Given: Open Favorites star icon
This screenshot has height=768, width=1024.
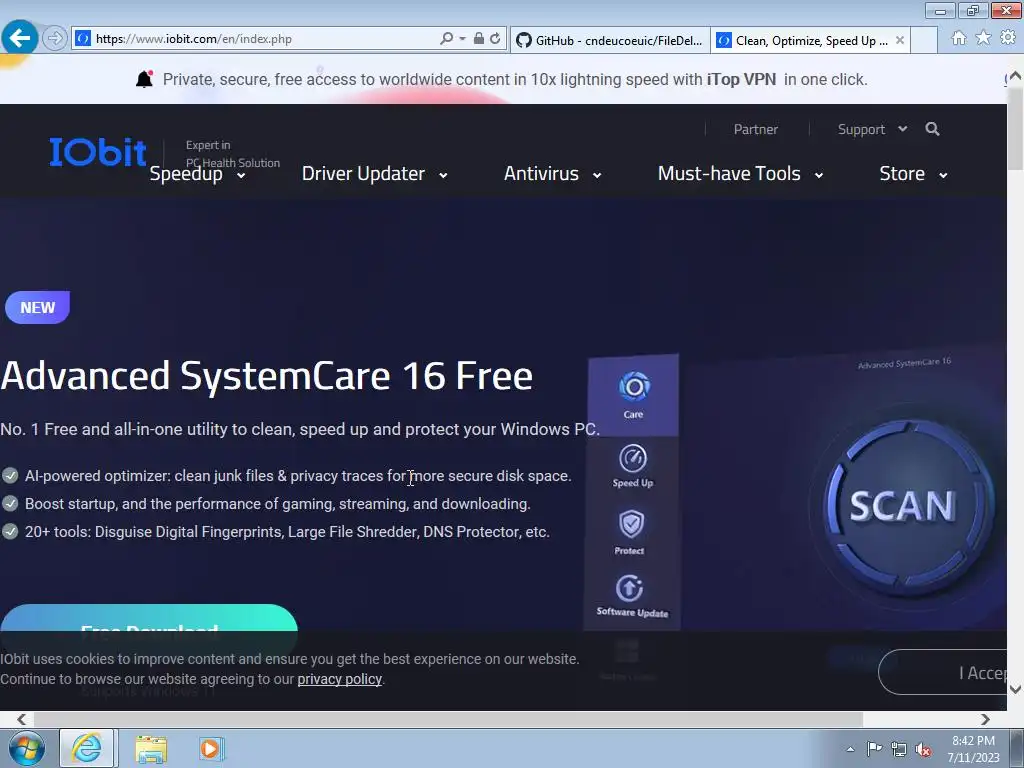Looking at the screenshot, I should pos(983,39).
